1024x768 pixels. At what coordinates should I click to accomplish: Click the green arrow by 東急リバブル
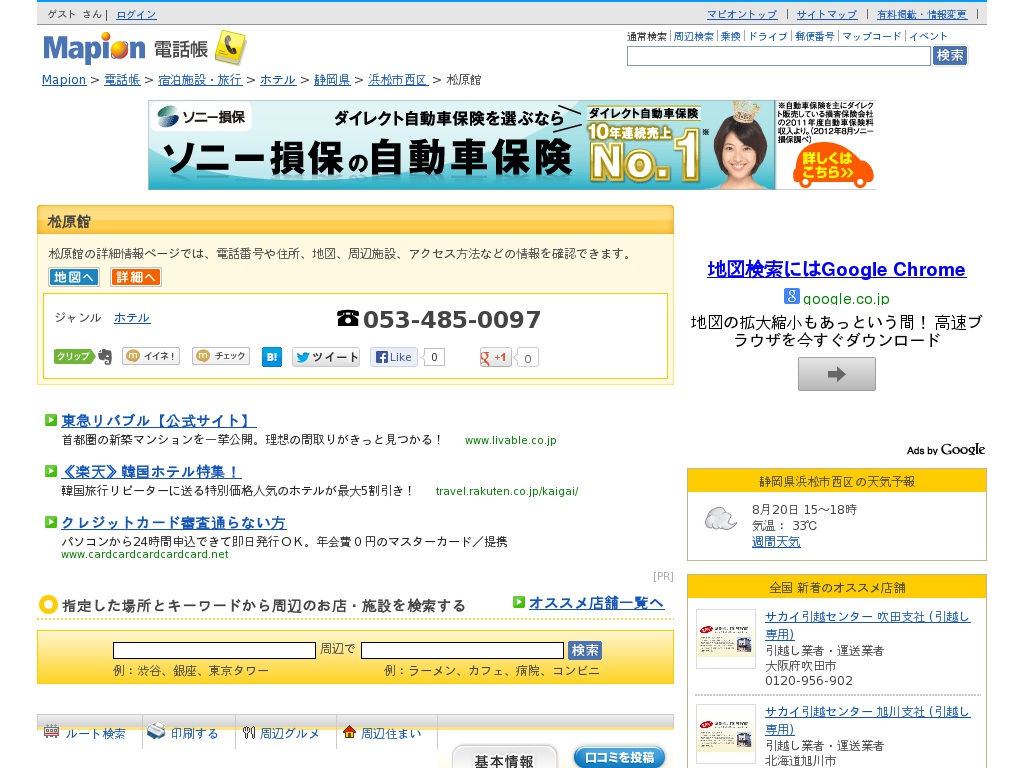(50, 420)
